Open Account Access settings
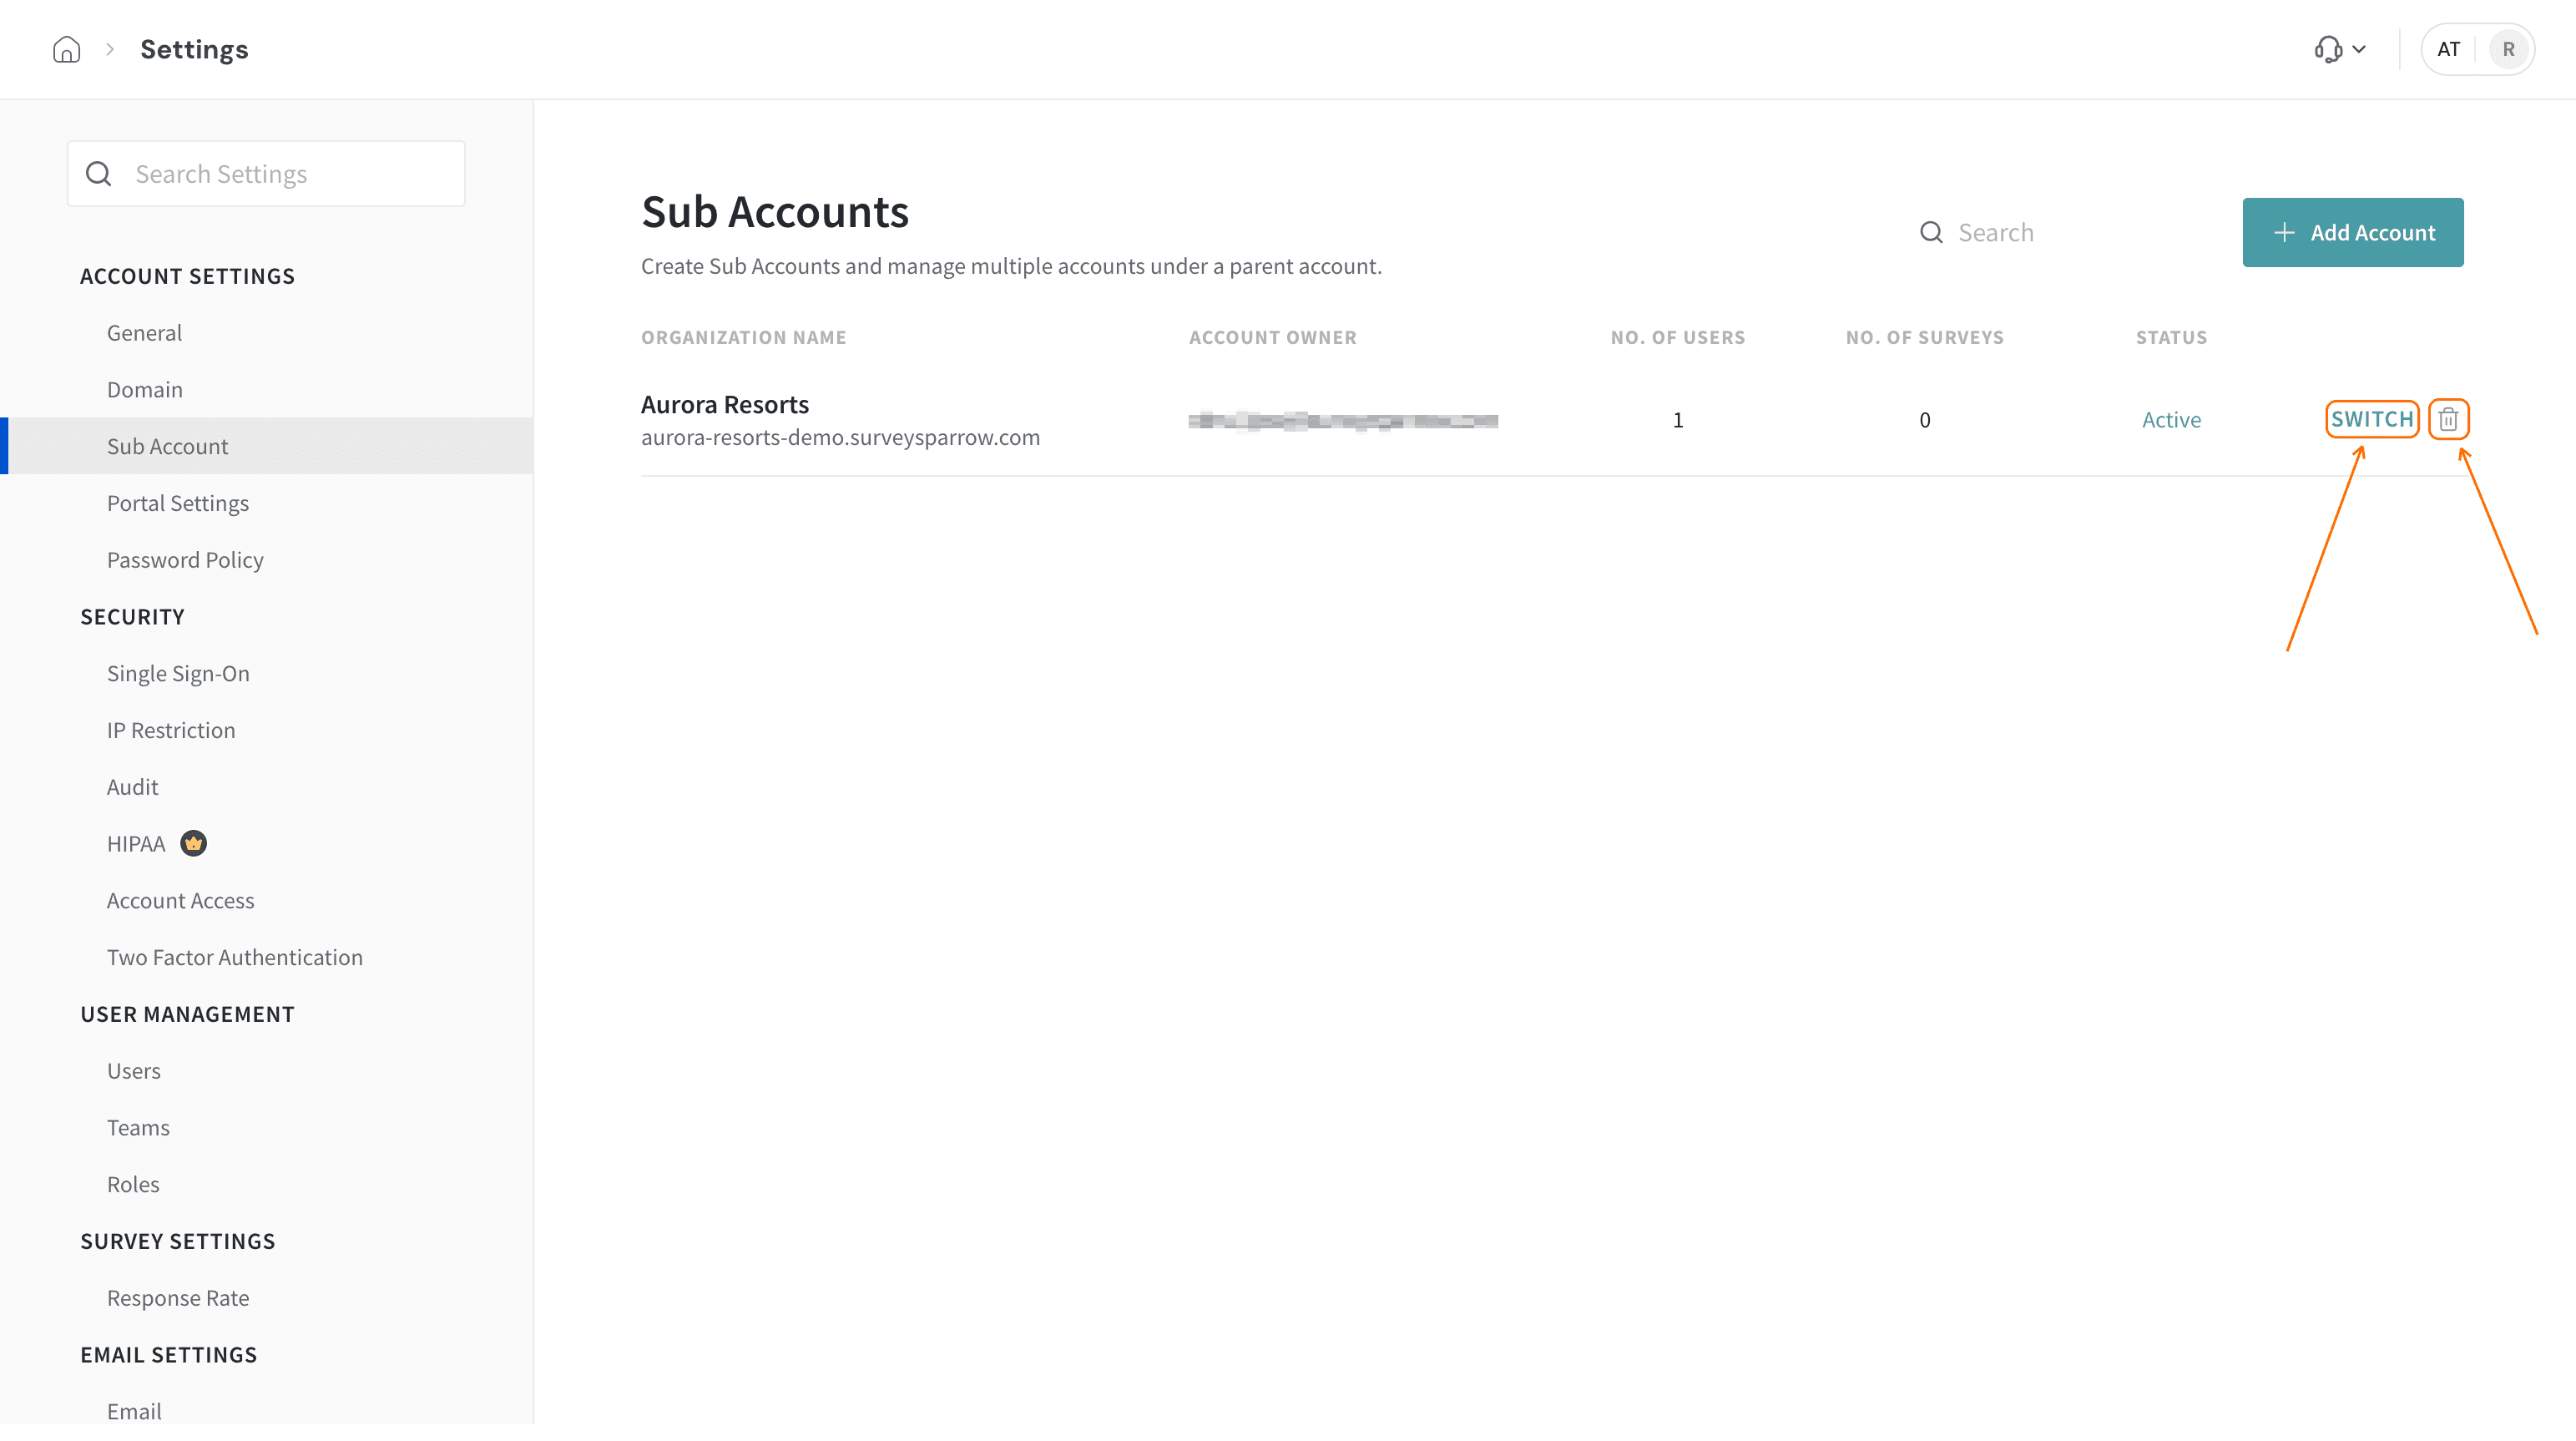 coord(181,901)
